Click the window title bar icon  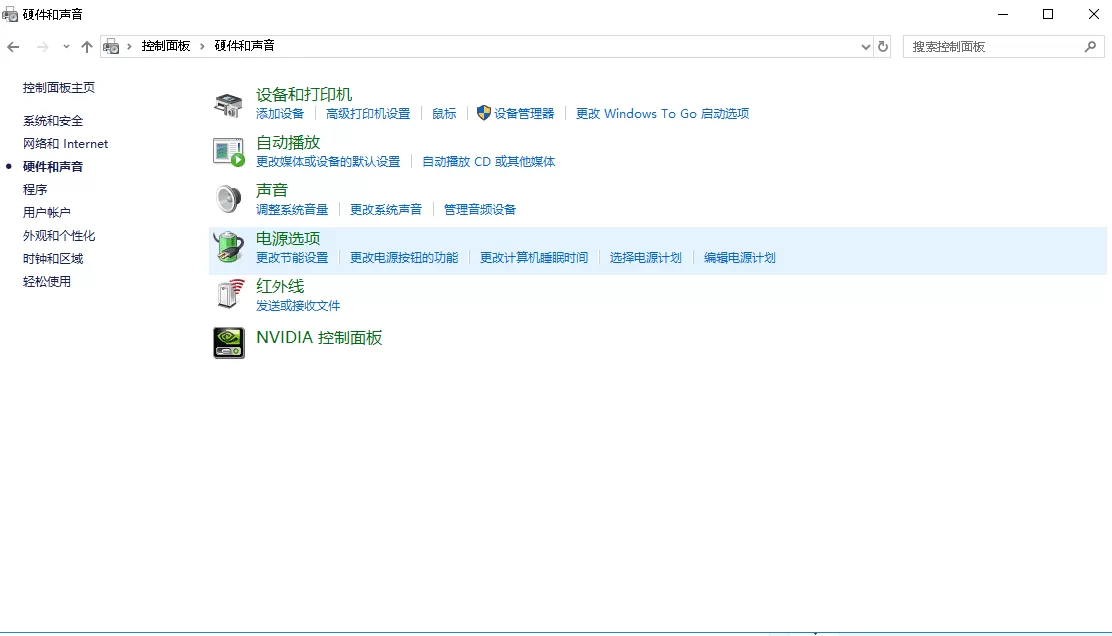[x=10, y=14]
